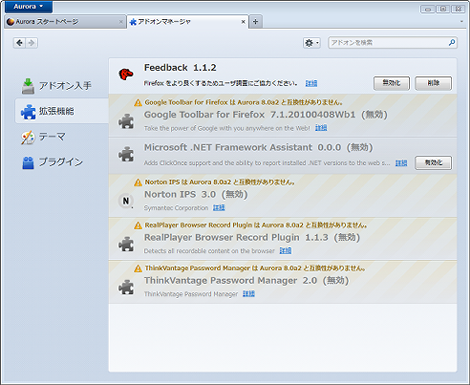Select the 拡張機能 category
The height and width of the screenshot is (385, 470).
point(62,111)
